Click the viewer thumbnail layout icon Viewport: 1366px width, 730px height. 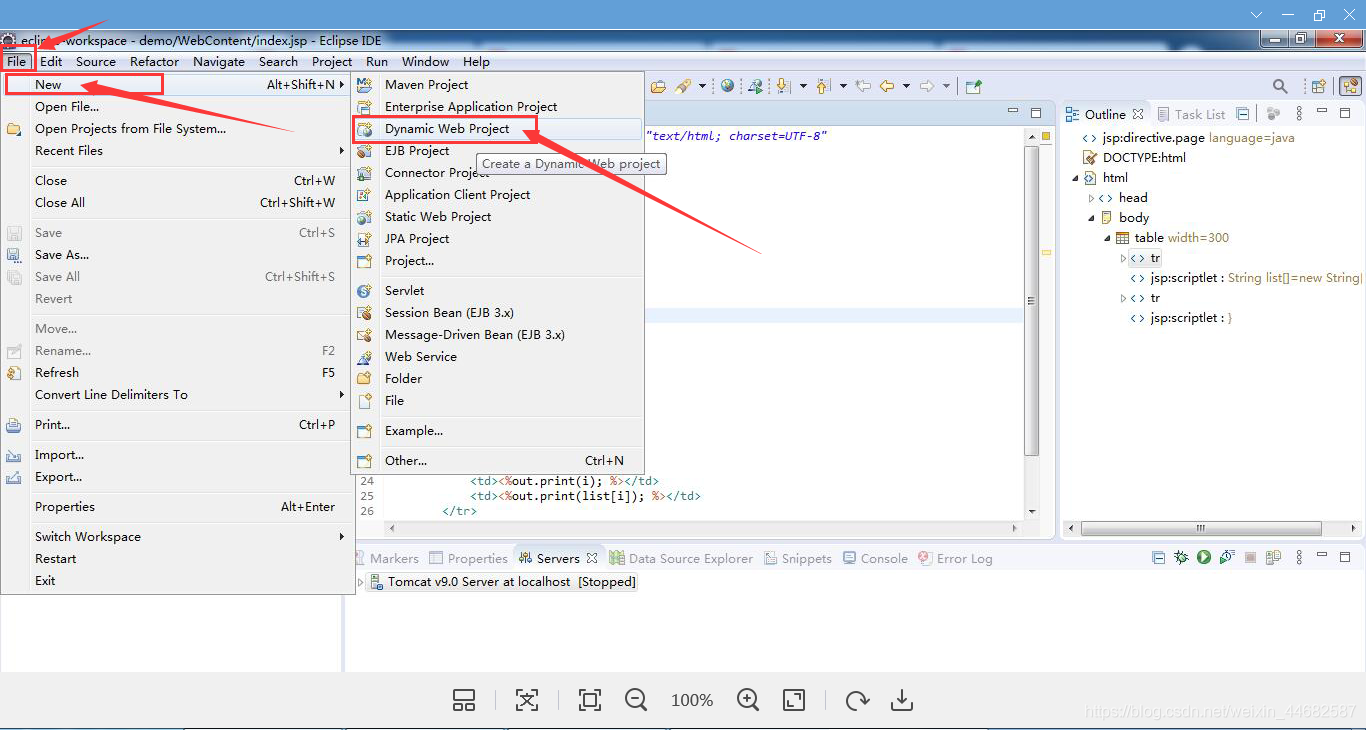pos(464,700)
